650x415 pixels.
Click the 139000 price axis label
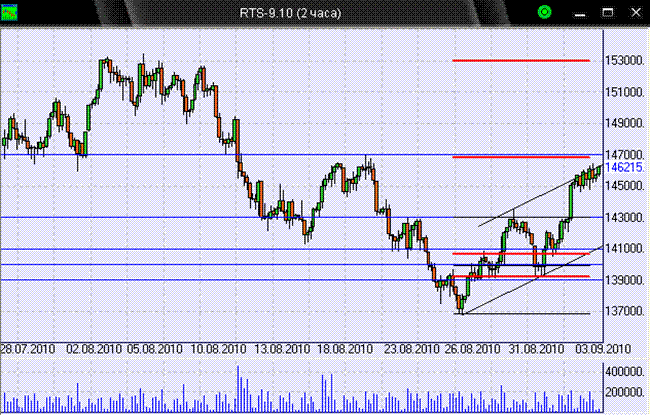[x=624, y=280]
